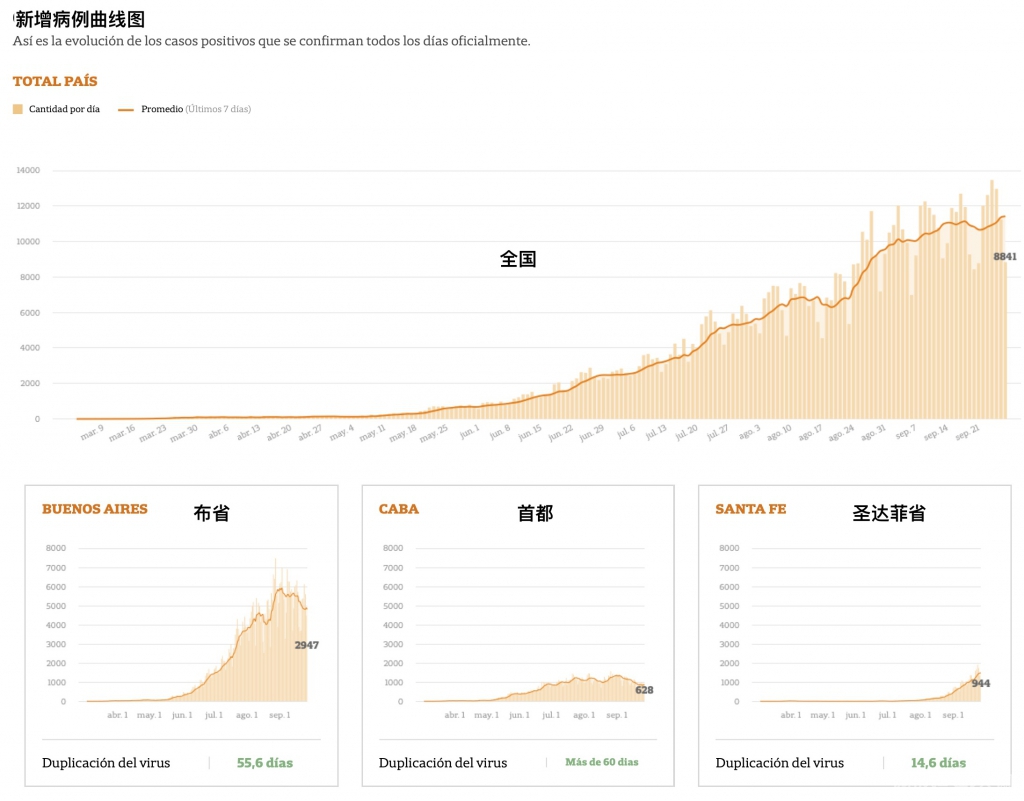Select the CABA panel title
This screenshot has width=1024, height=801.
click(398, 509)
